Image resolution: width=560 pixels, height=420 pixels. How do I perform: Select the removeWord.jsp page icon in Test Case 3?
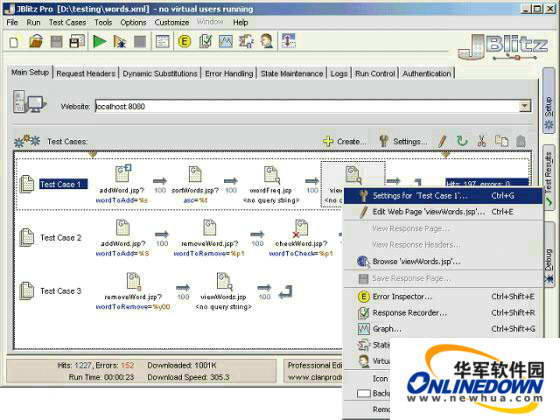click(134, 281)
